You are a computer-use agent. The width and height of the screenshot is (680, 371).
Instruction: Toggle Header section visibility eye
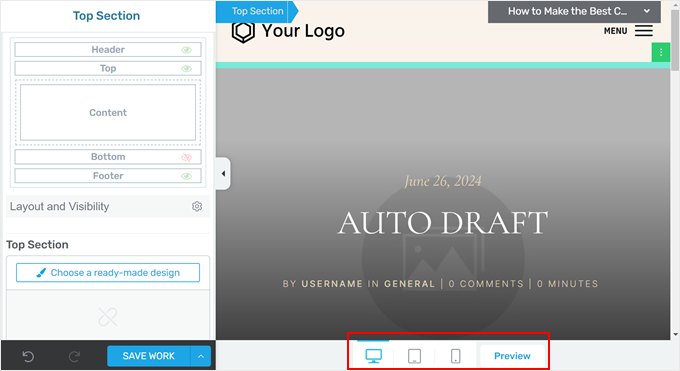tap(186, 50)
